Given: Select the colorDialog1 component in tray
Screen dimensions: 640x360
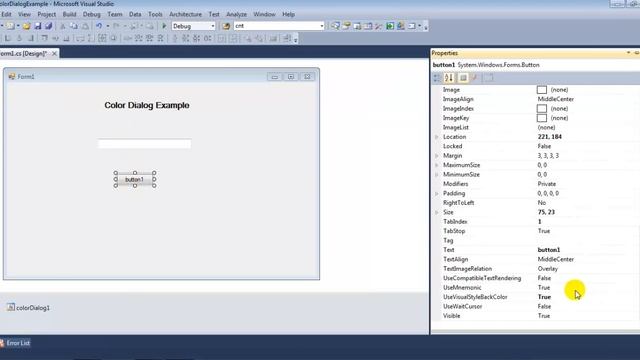Looking at the screenshot, I should [x=29, y=308].
